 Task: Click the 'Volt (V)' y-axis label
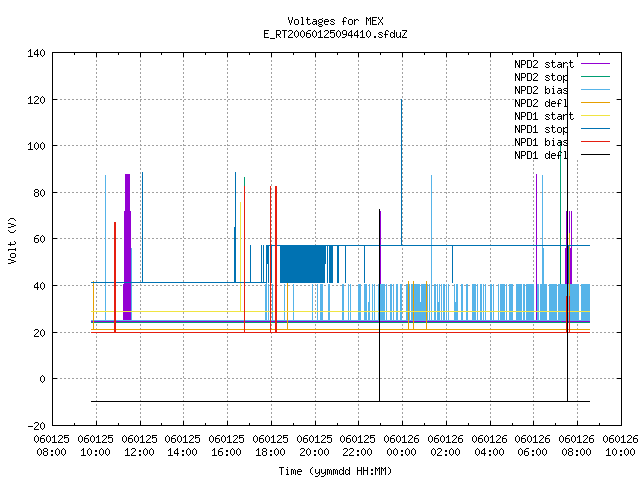pyautogui.click(x=12, y=240)
